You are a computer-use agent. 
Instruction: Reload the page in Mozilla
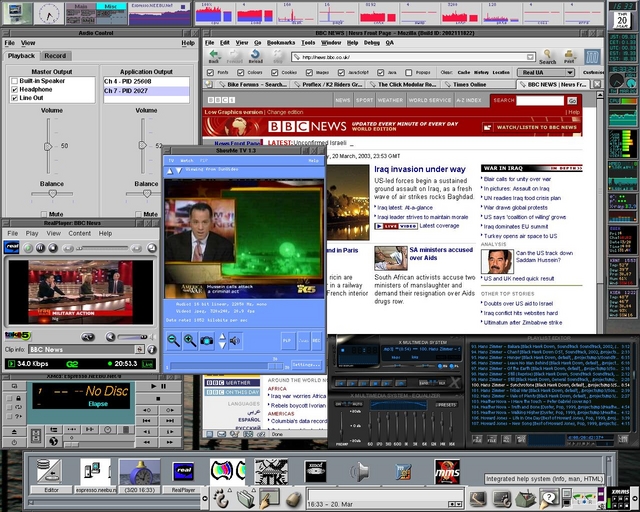256,54
